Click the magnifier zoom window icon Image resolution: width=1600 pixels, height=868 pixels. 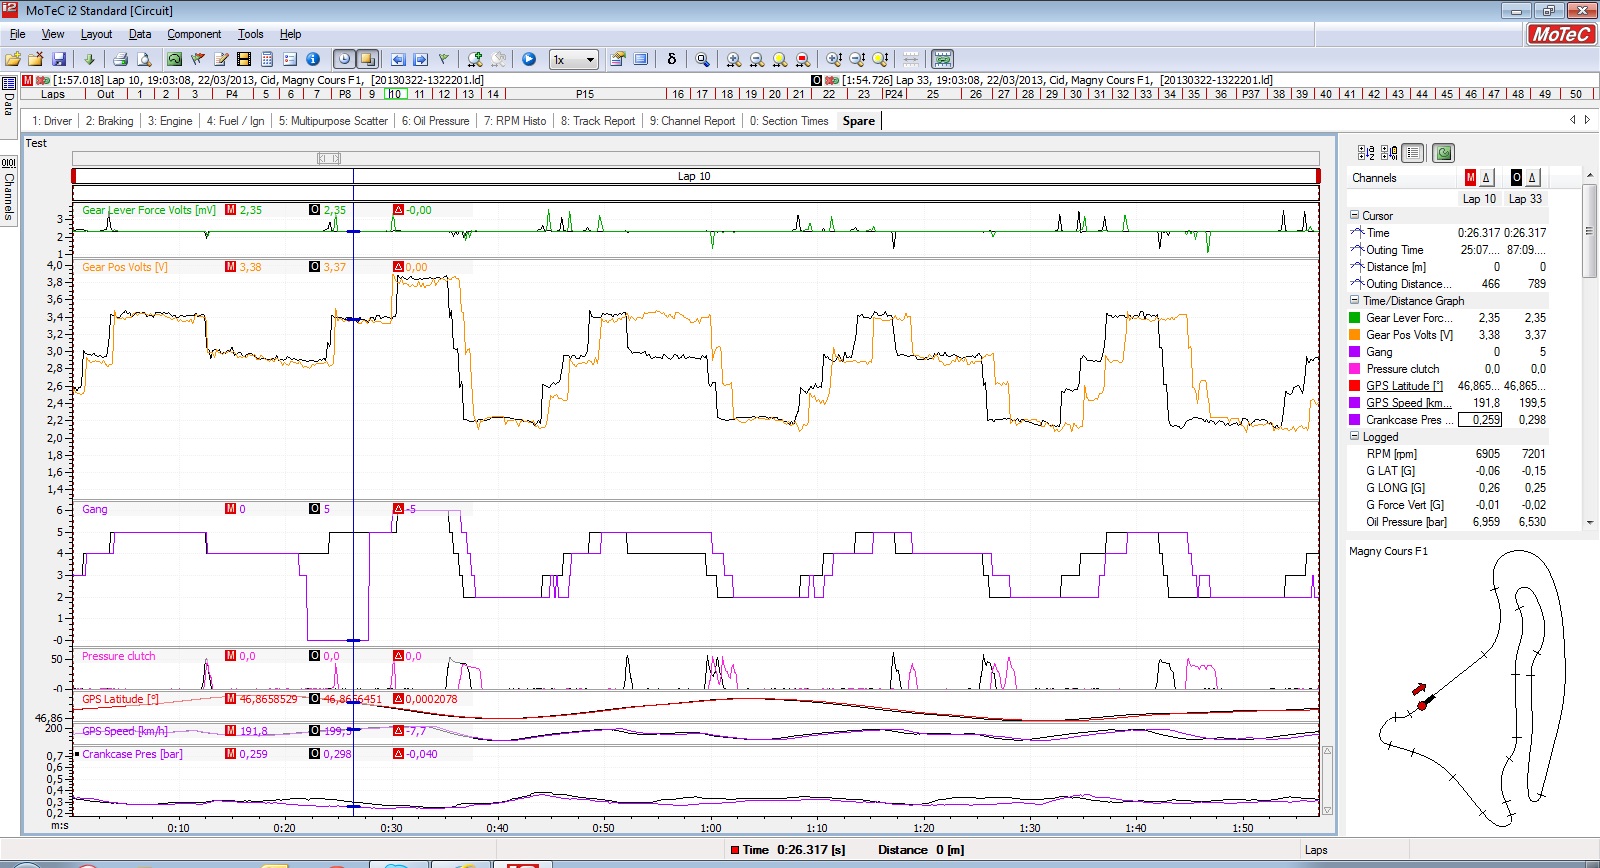tap(703, 59)
